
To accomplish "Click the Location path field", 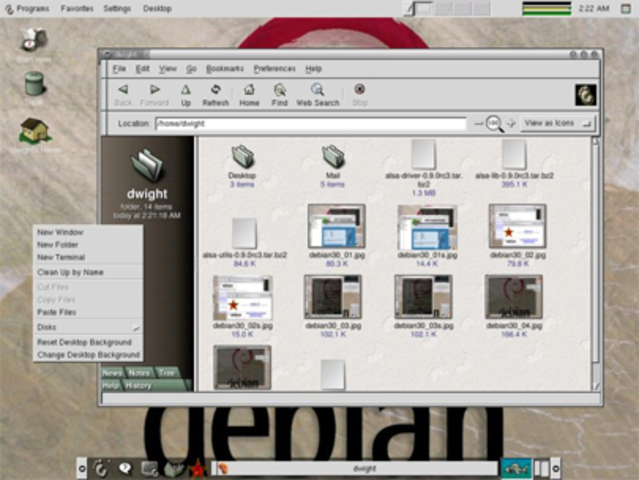I will (311, 123).
